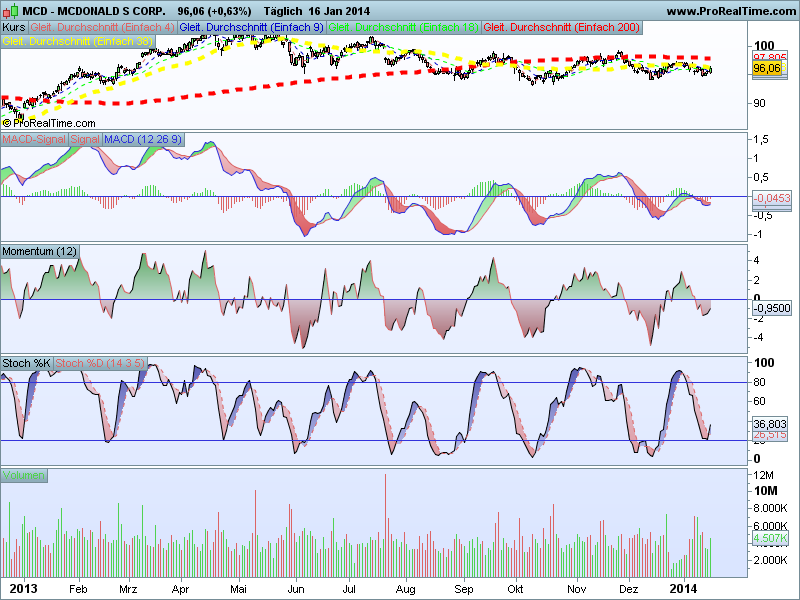Click the MCD - MCDONALD S CORP. title
800x600 pixels.
tap(94, 11)
